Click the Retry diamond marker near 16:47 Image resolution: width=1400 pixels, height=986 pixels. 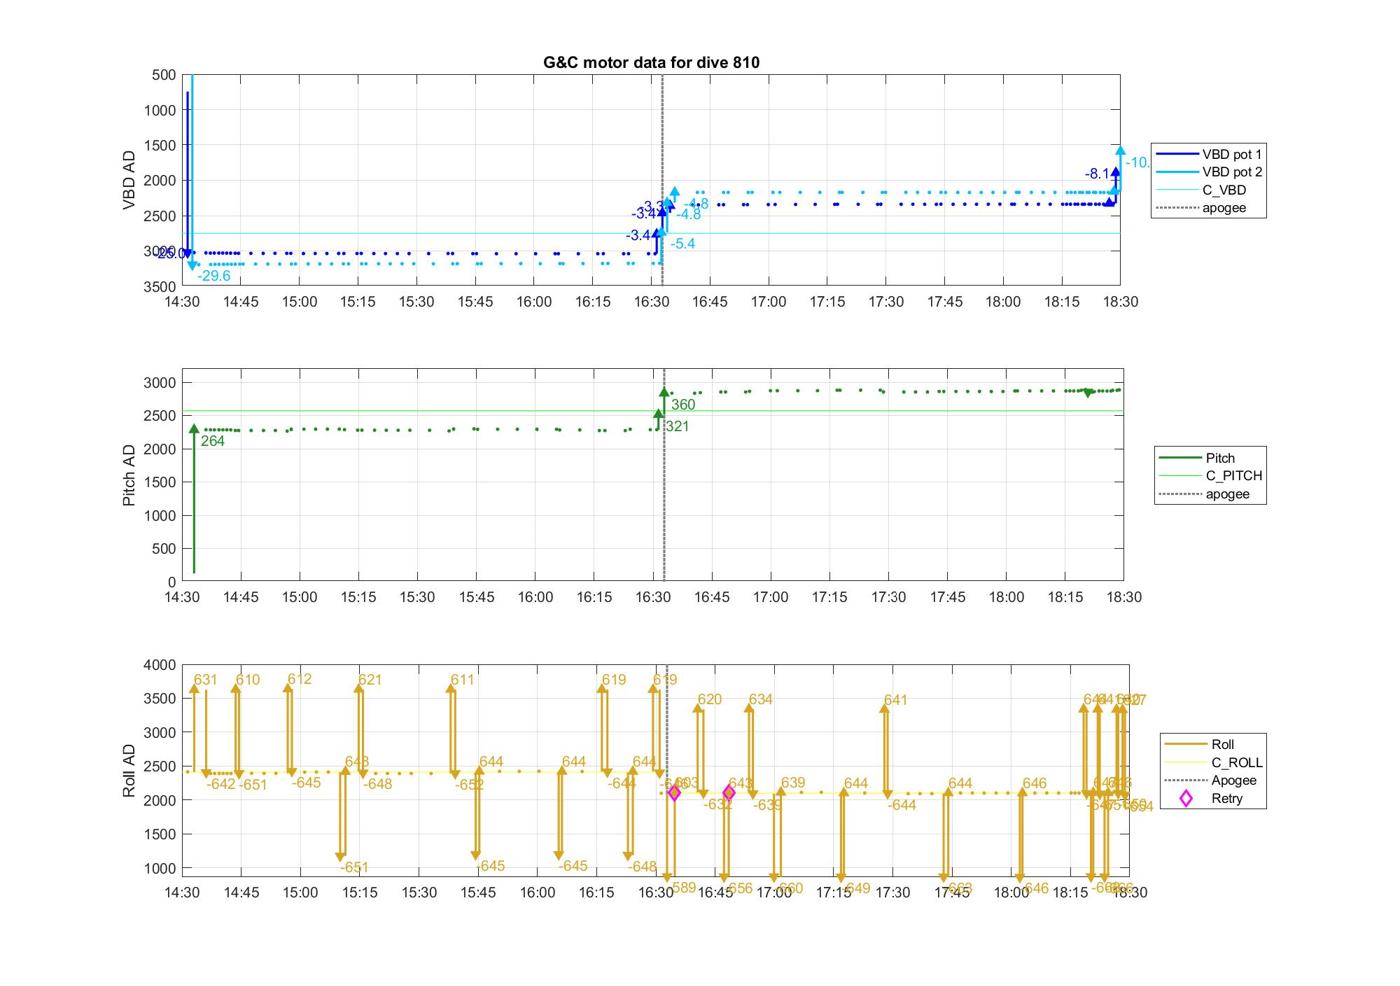(x=729, y=792)
